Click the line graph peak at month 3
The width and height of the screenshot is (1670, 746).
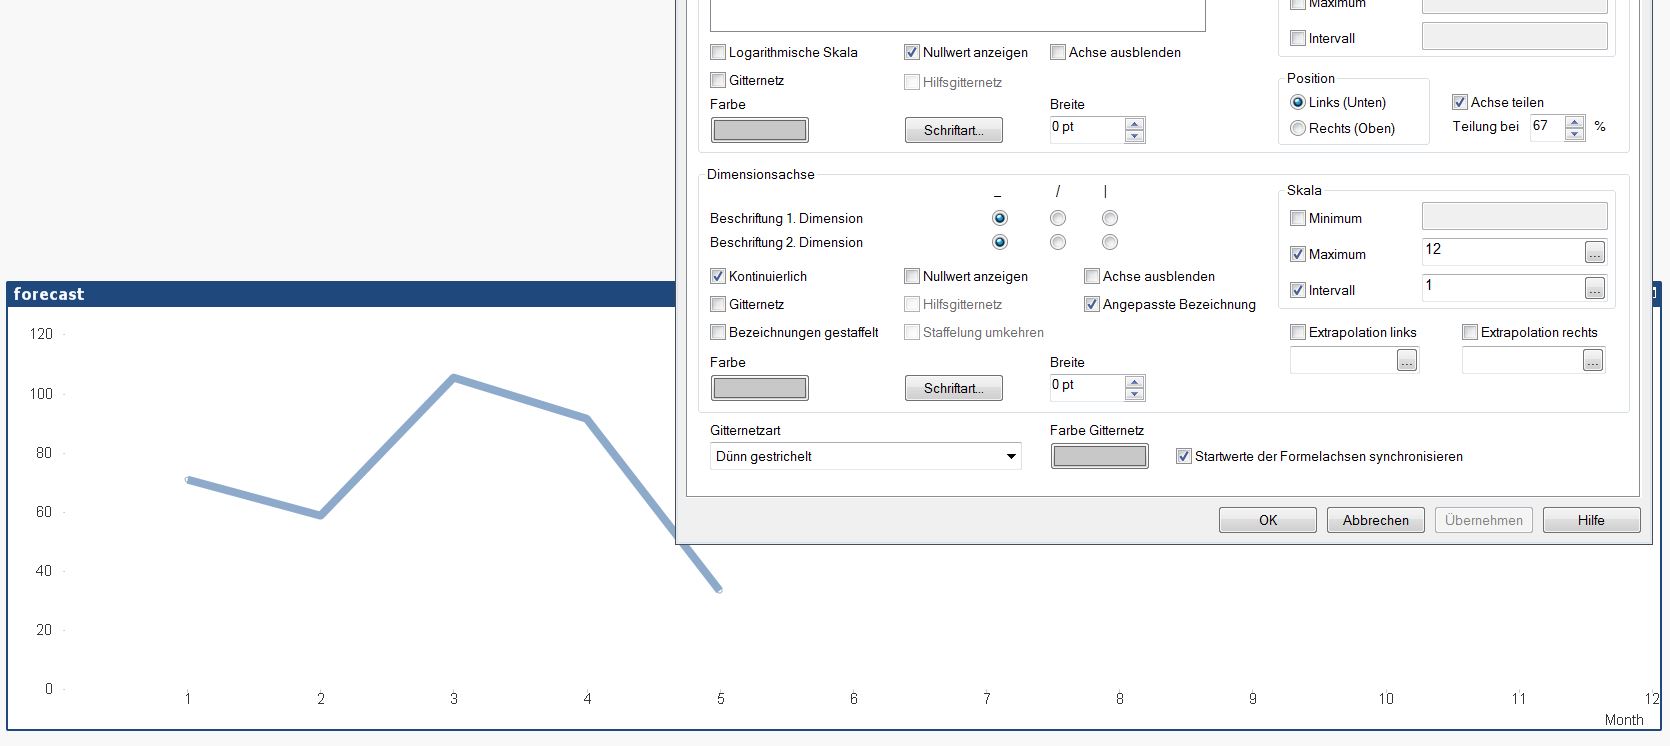[454, 378]
